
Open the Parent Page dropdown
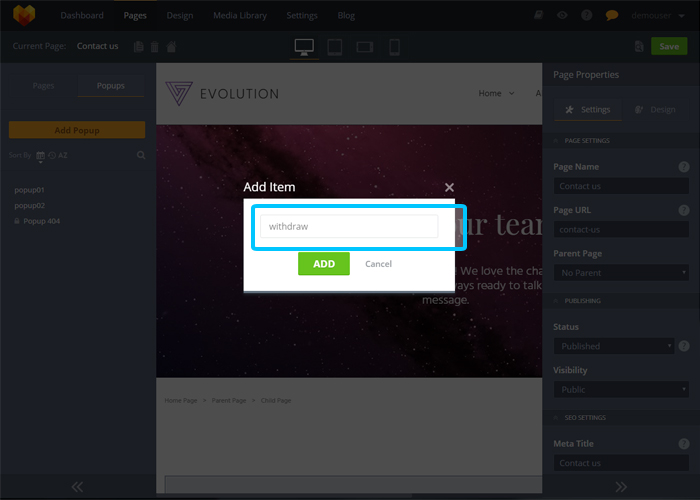click(621, 273)
